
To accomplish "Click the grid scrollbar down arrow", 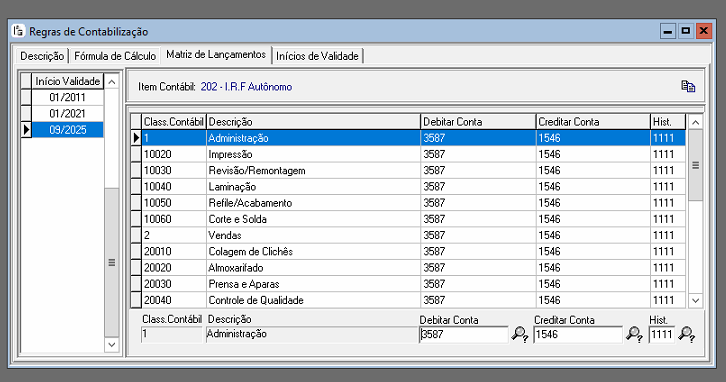I will [695, 301].
